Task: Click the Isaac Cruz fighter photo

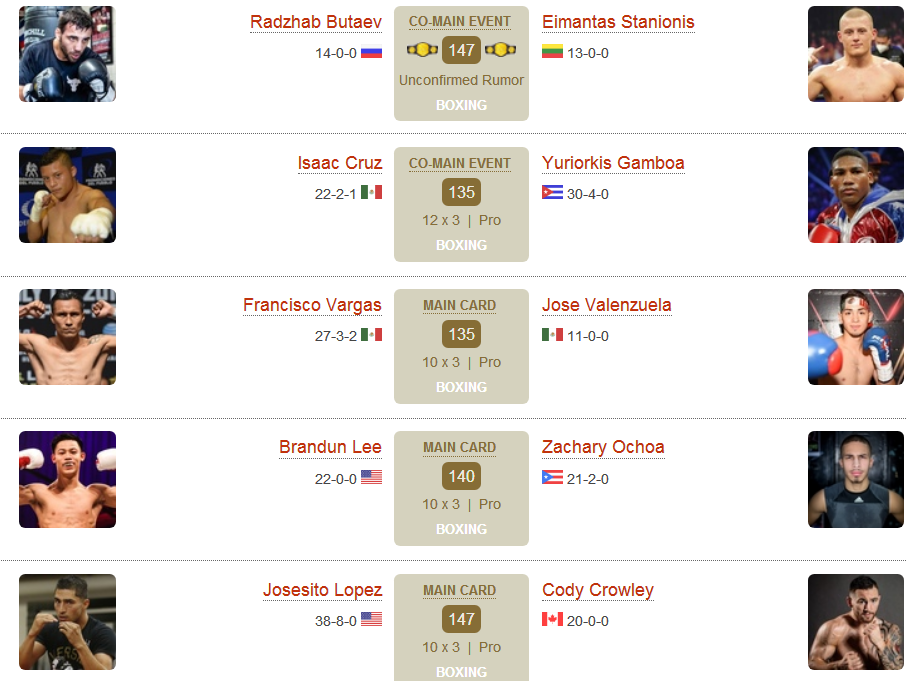Action: coord(67,195)
